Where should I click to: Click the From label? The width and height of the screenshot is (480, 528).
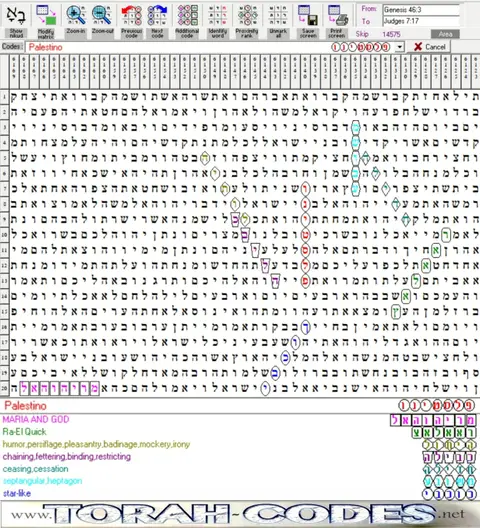click(x=369, y=9)
